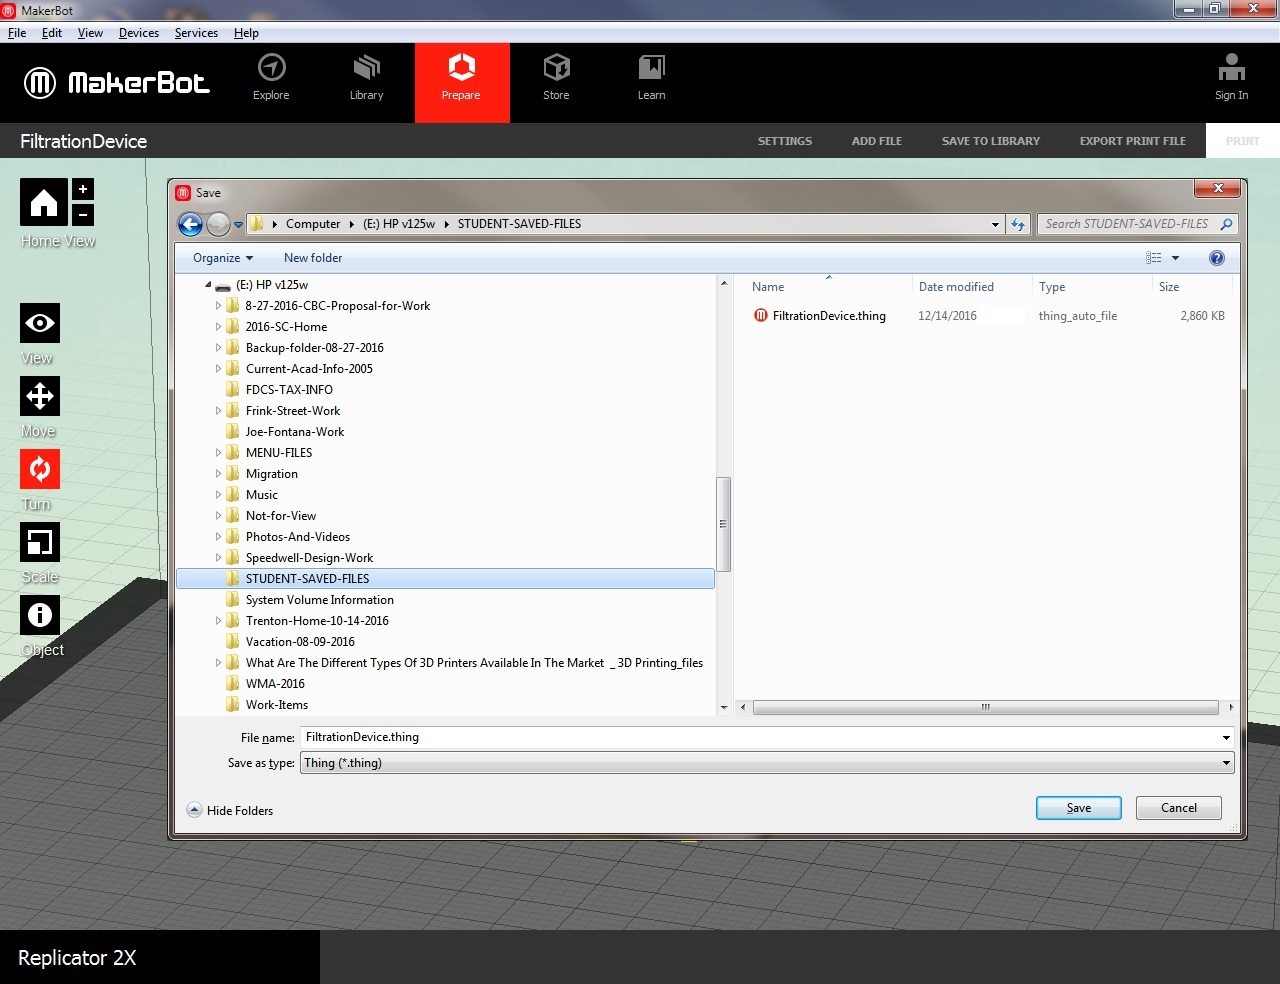Click the folder tree vertical scrollbar
The height and width of the screenshot is (984, 1280).
pos(724,524)
